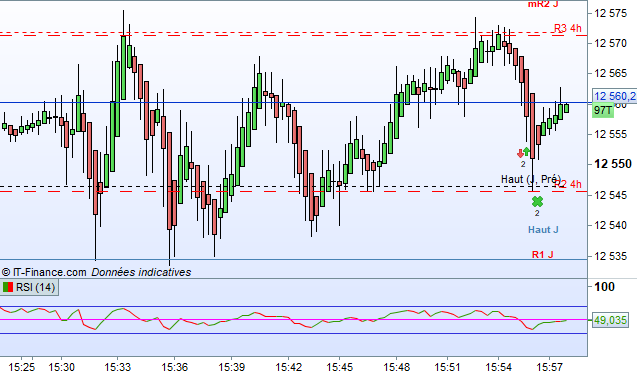The image size is (637, 374).
Task: Click the 15:33 time axis label
Action: coord(118,367)
